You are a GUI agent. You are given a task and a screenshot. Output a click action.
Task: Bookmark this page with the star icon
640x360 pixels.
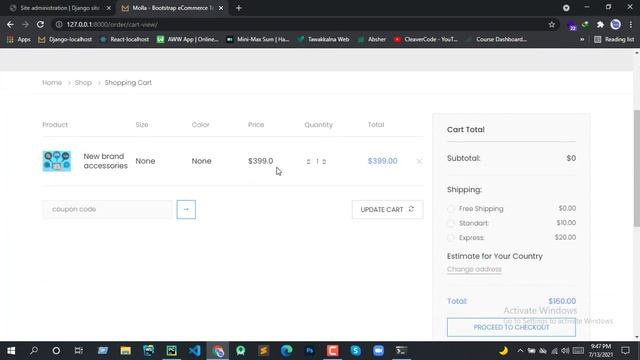point(552,24)
